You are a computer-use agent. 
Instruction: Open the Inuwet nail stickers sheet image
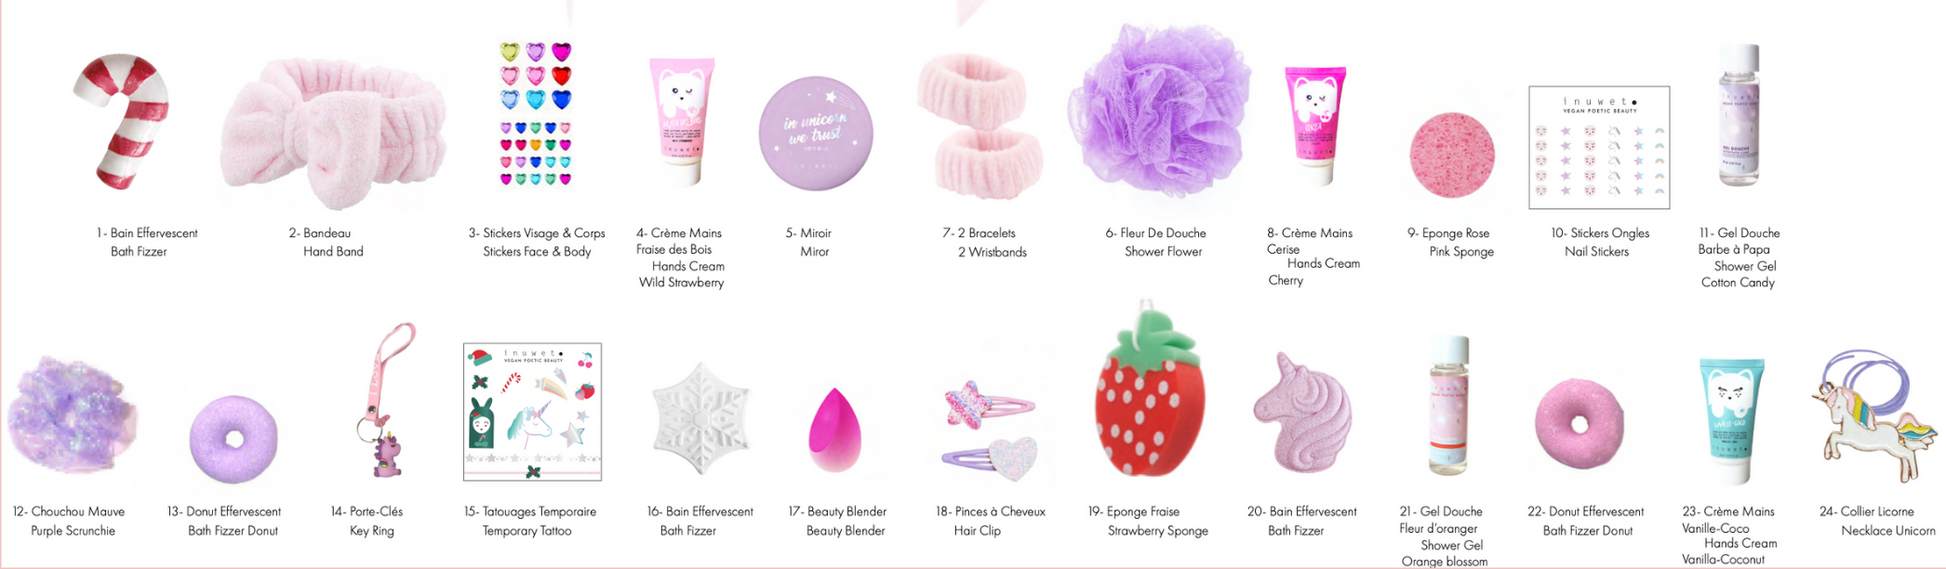pos(1599,147)
